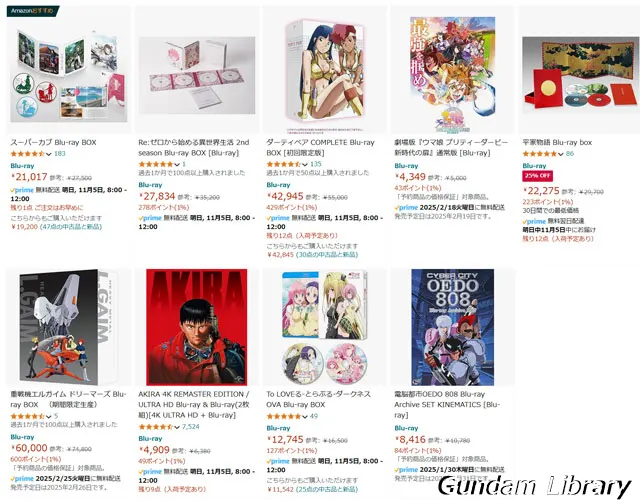Open the 47点の中古品と新品 offers link

(71, 227)
